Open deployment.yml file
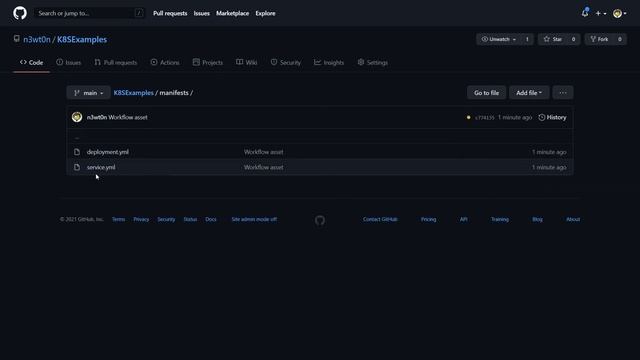 pyautogui.click(x=108, y=152)
